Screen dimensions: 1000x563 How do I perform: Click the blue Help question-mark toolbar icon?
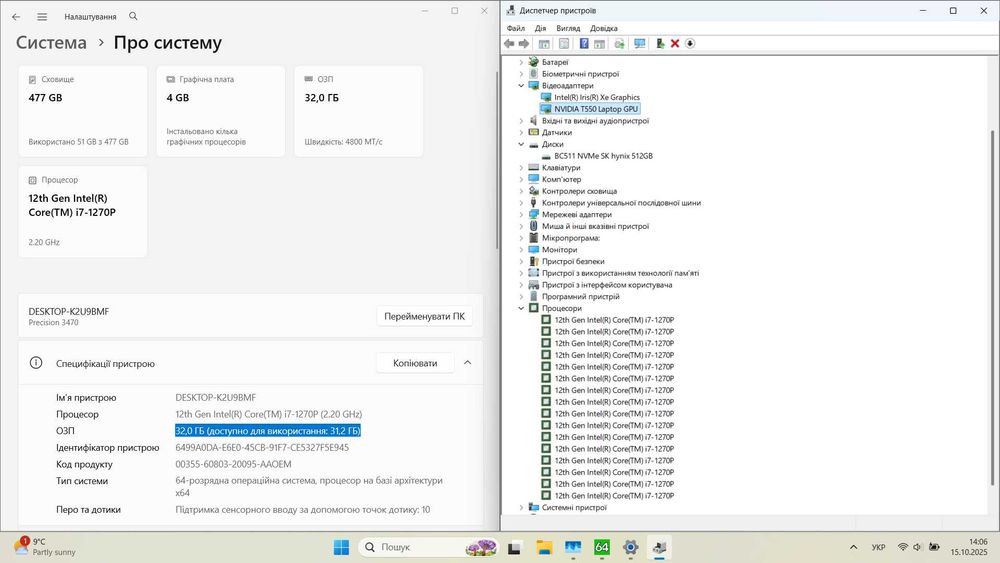pos(584,43)
